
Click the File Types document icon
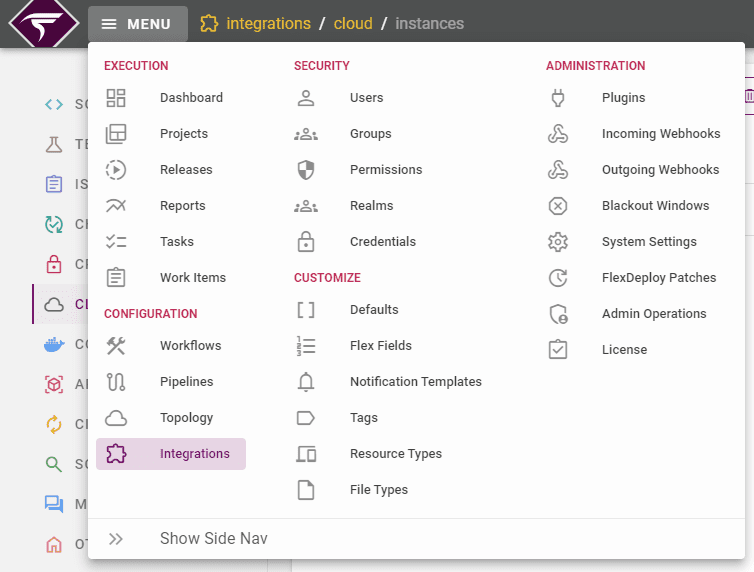(306, 490)
